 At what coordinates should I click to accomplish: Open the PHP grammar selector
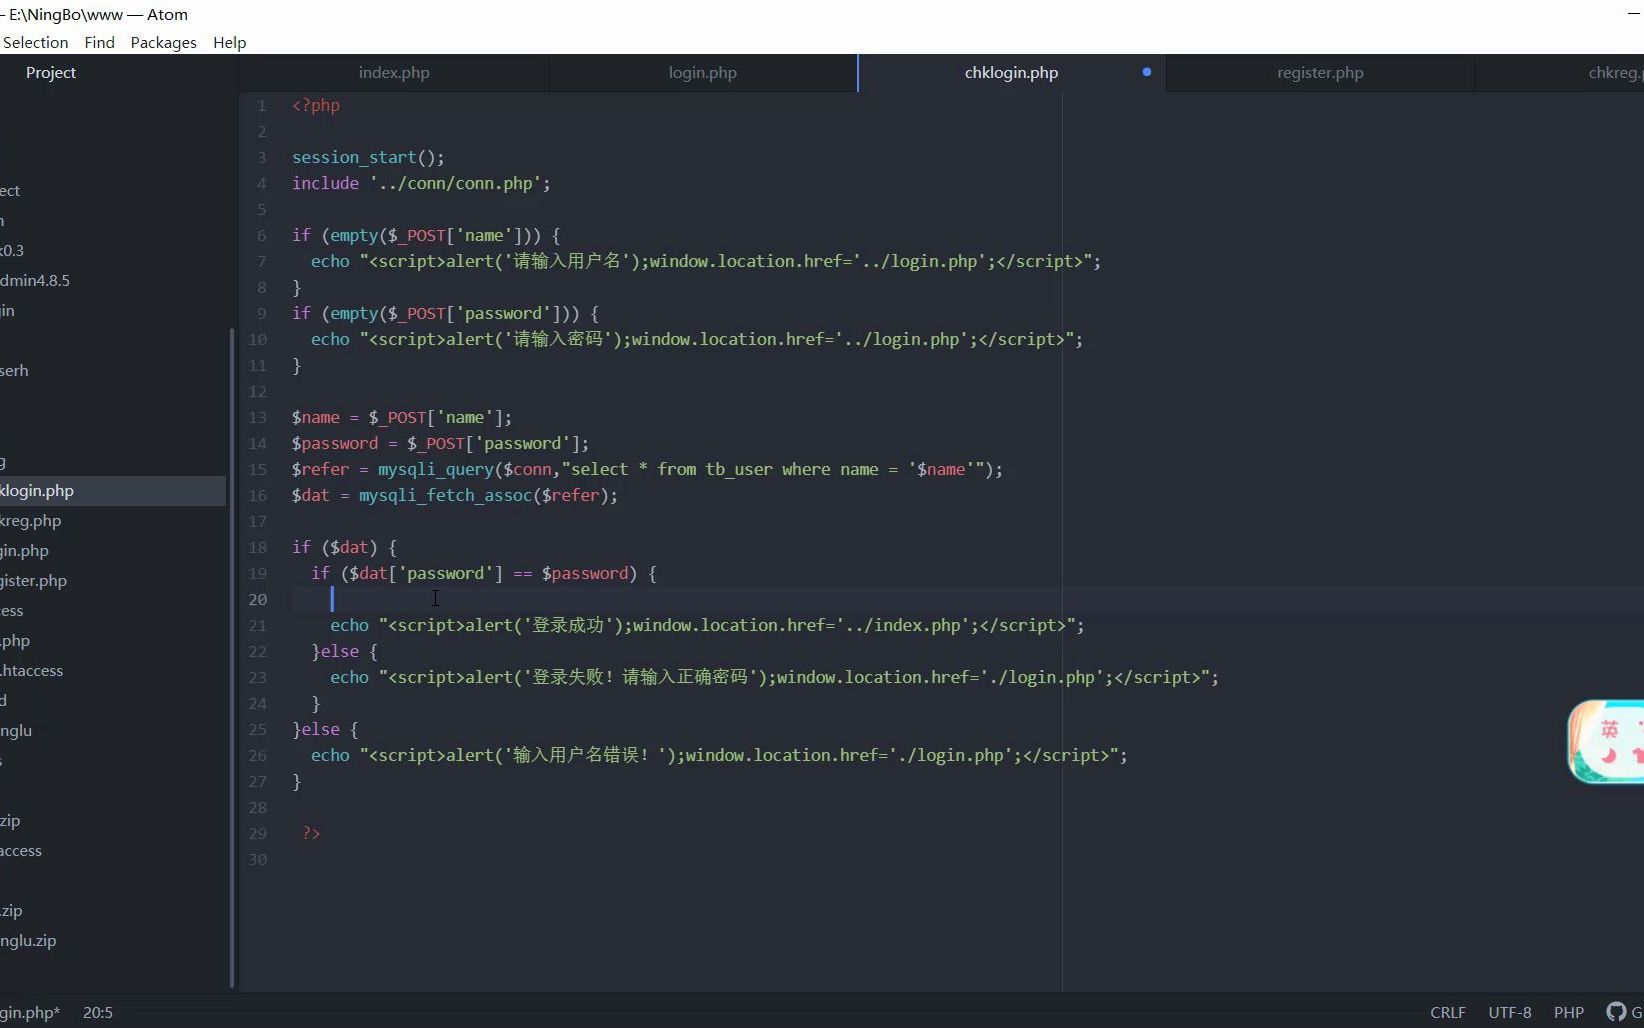1569,1011
